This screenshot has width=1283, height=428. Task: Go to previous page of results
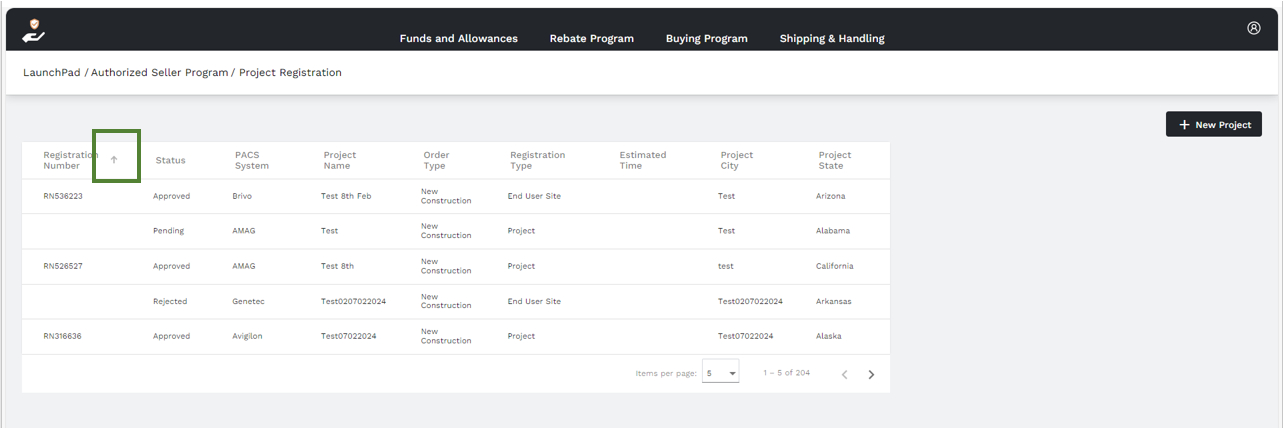tap(844, 374)
